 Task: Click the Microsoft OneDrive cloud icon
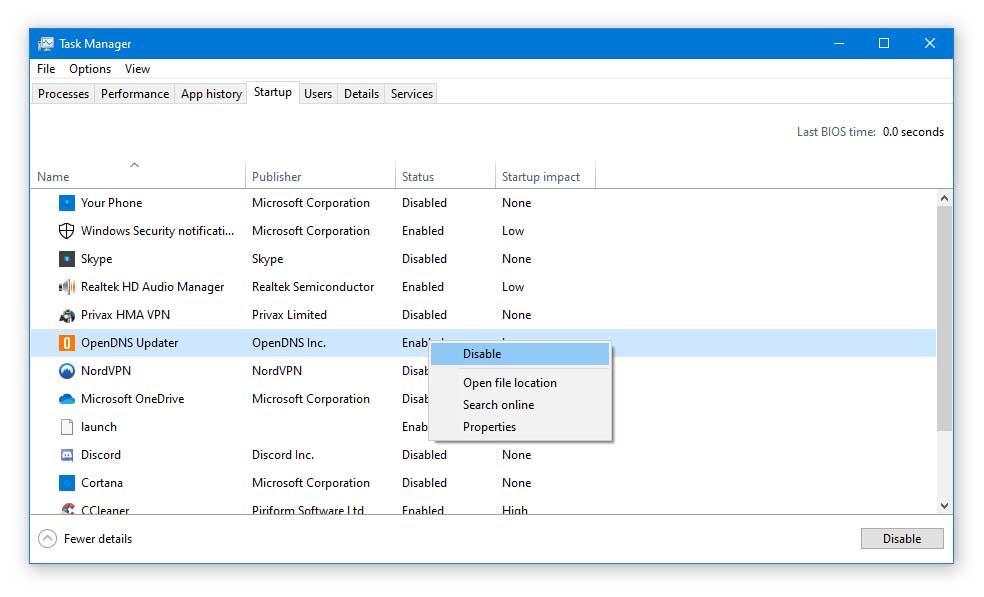tap(67, 399)
